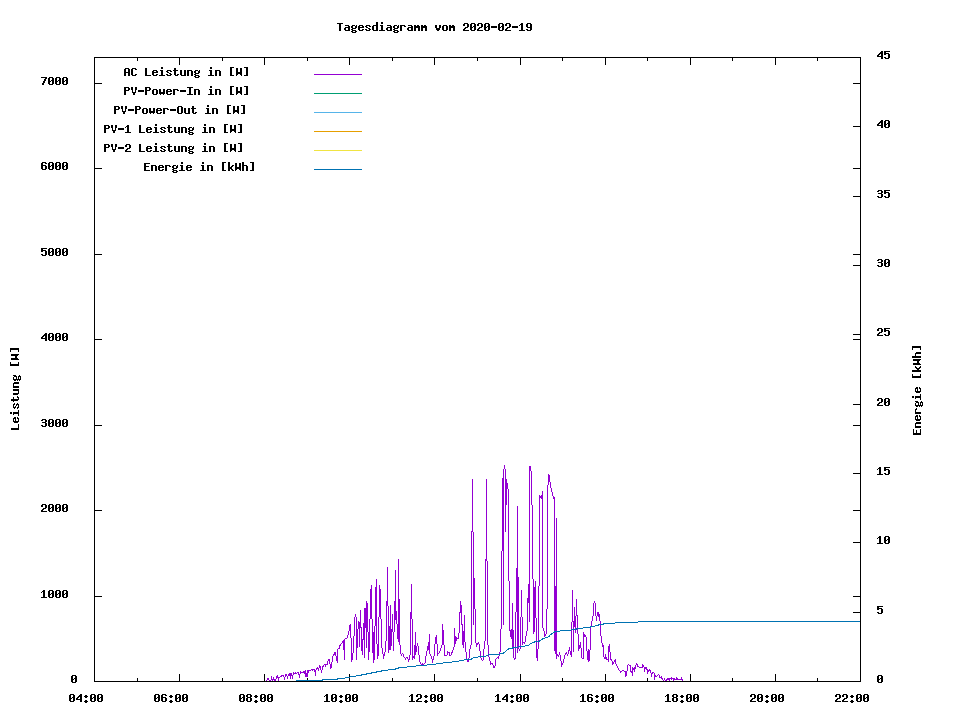Click the 10:00 time axis tick label

(341, 699)
